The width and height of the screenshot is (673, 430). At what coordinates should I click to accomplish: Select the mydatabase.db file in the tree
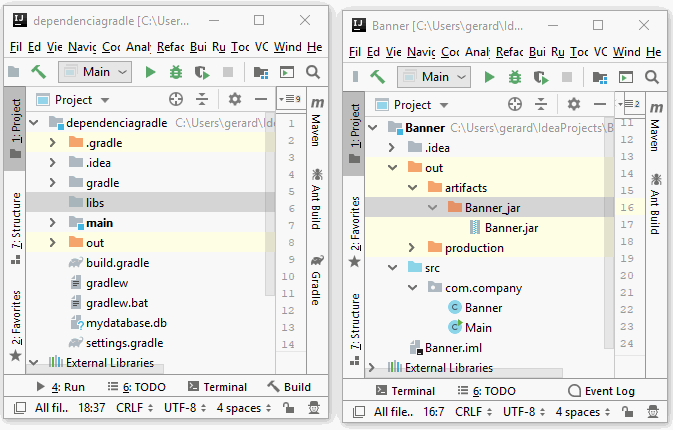click(125, 323)
